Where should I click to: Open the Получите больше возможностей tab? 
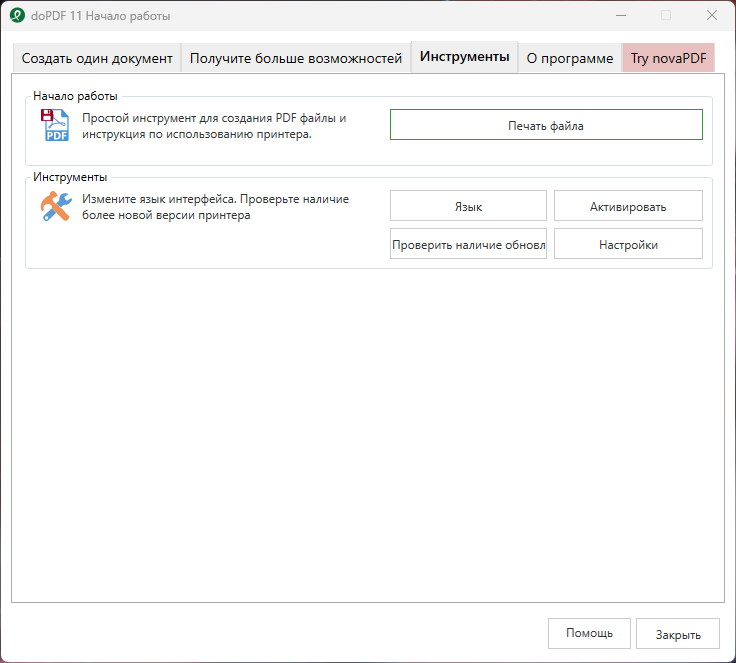click(296, 58)
